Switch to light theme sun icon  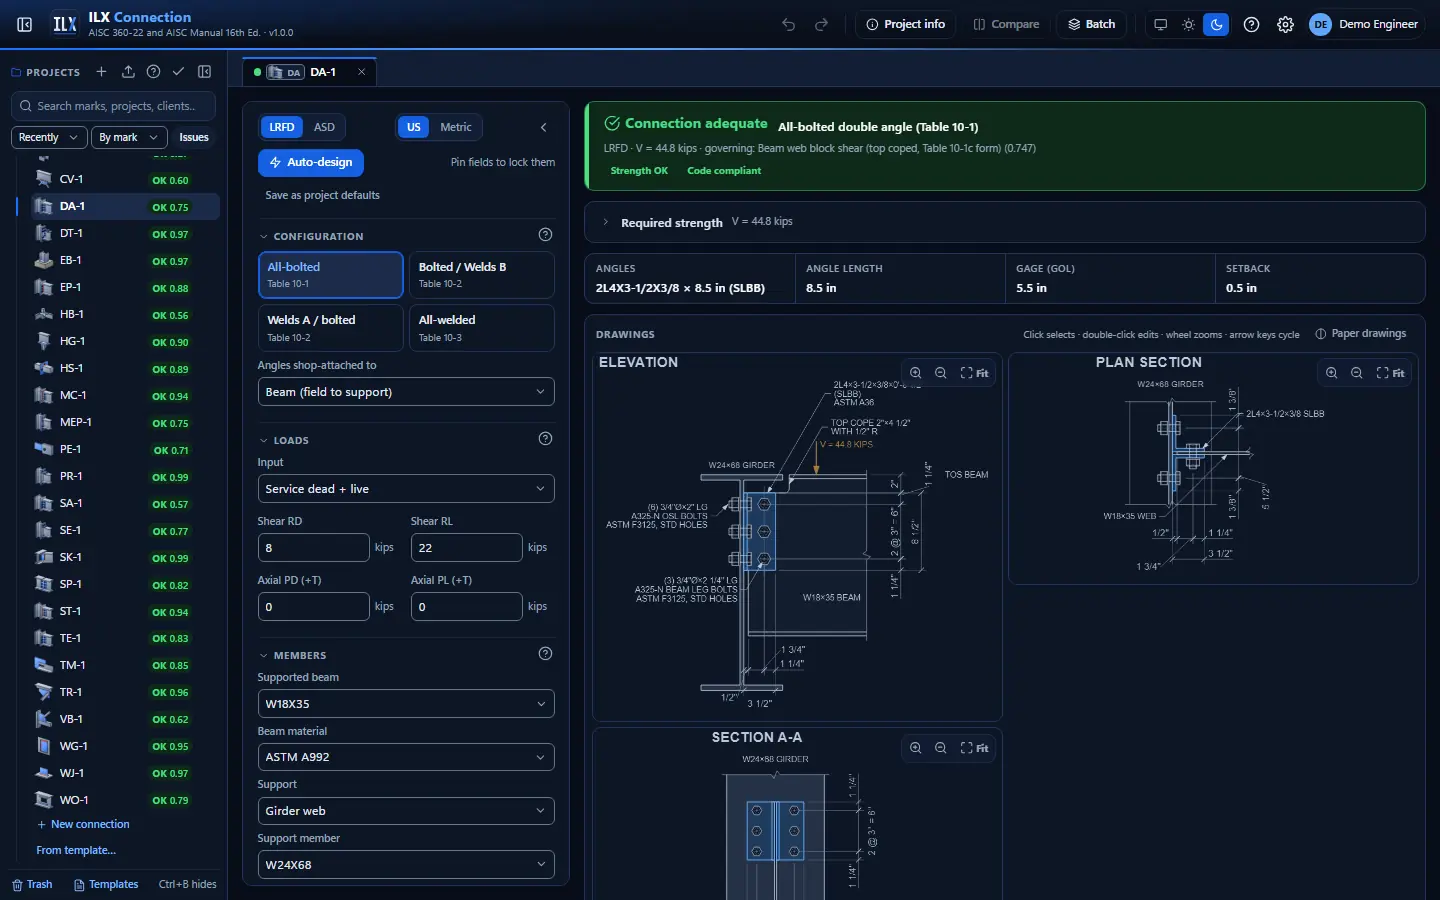(x=1188, y=24)
